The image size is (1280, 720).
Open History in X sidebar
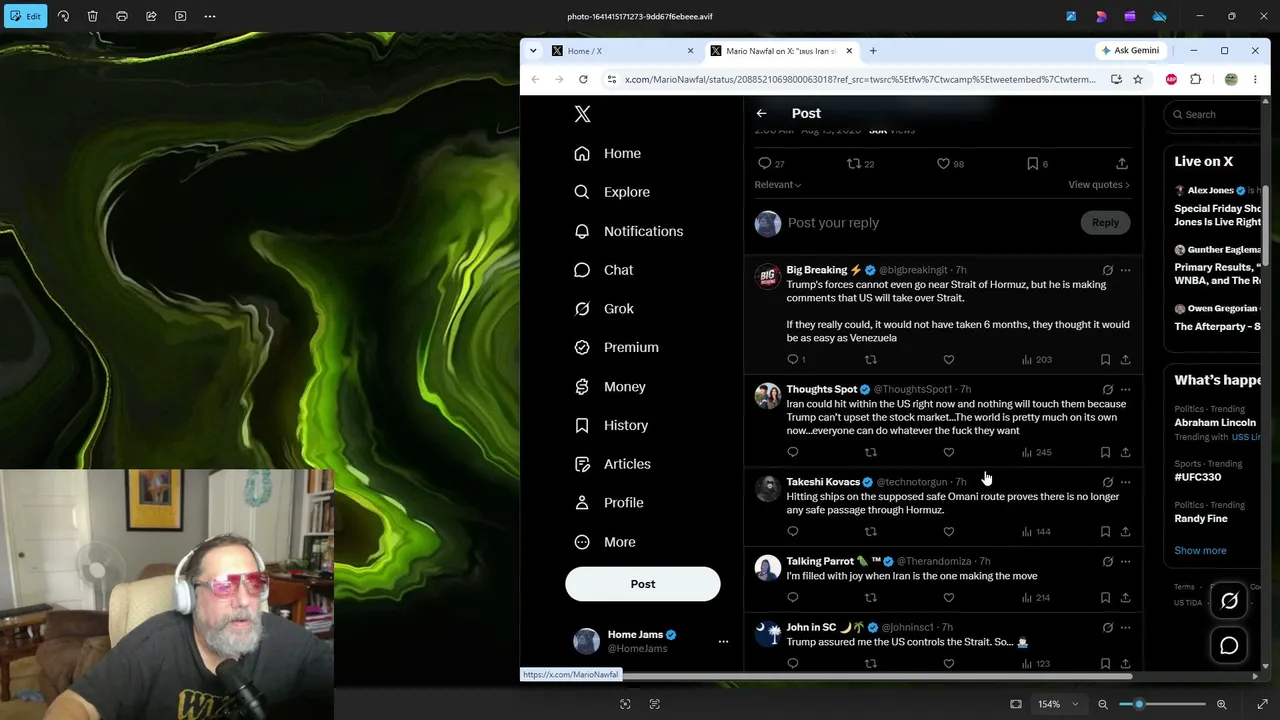click(612, 425)
